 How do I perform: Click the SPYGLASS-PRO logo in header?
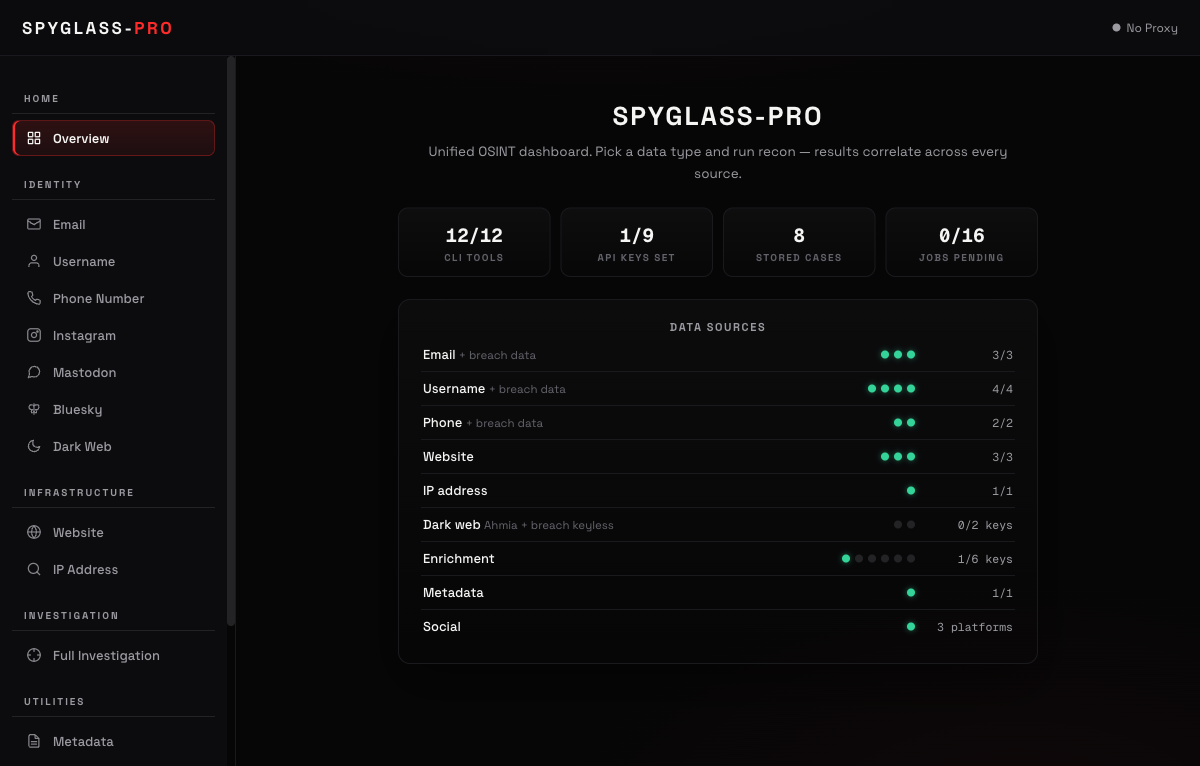98,28
